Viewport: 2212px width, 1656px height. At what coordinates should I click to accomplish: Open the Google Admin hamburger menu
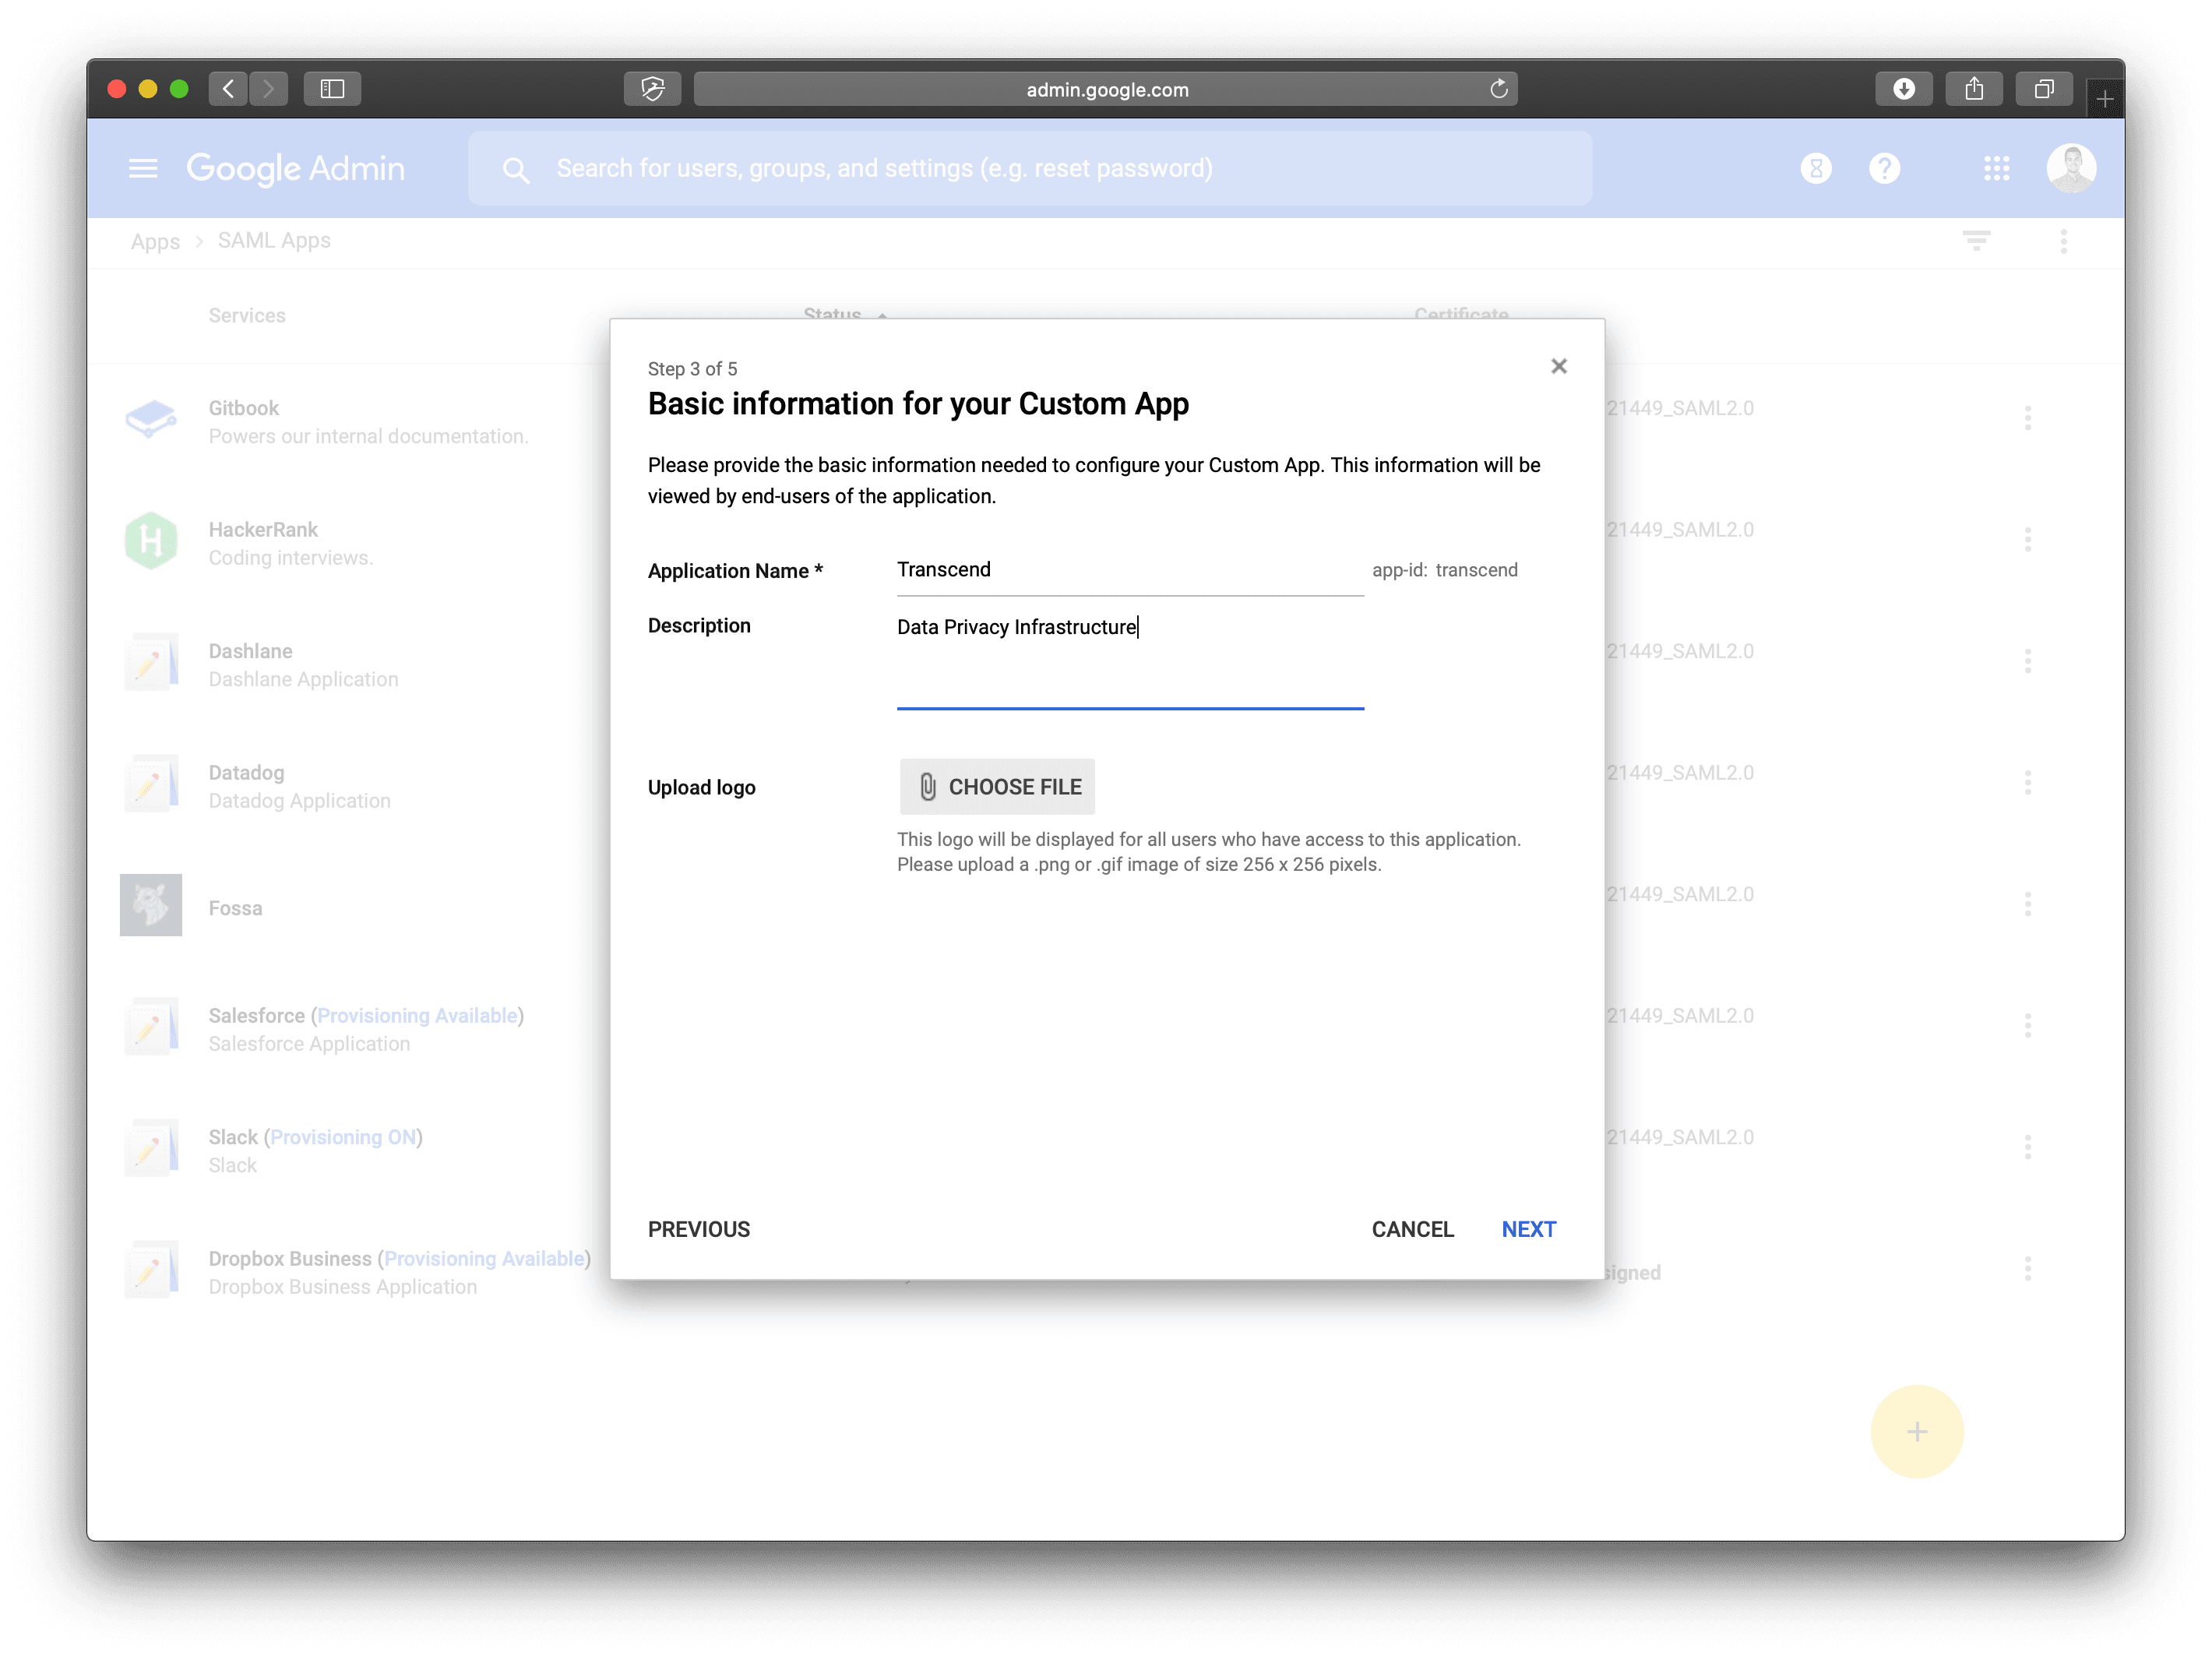[143, 168]
